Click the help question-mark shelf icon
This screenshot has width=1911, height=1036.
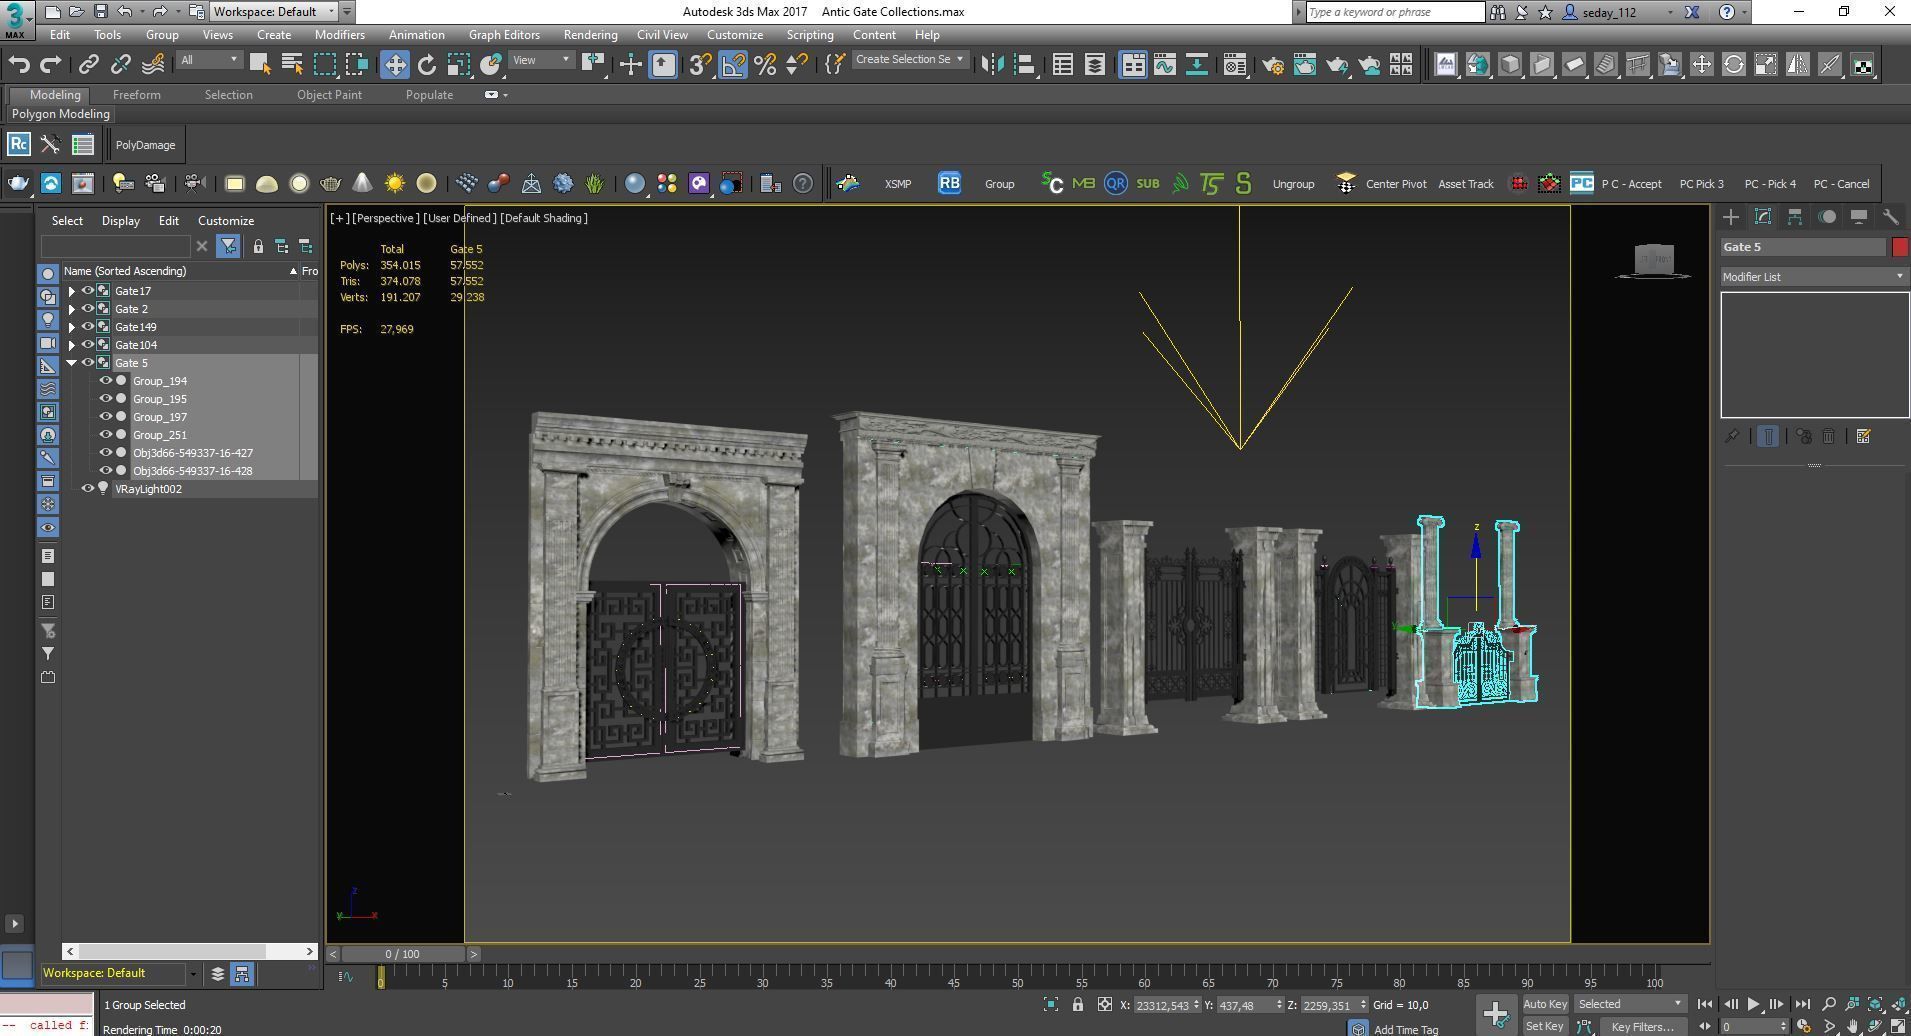[x=802, y=183]
